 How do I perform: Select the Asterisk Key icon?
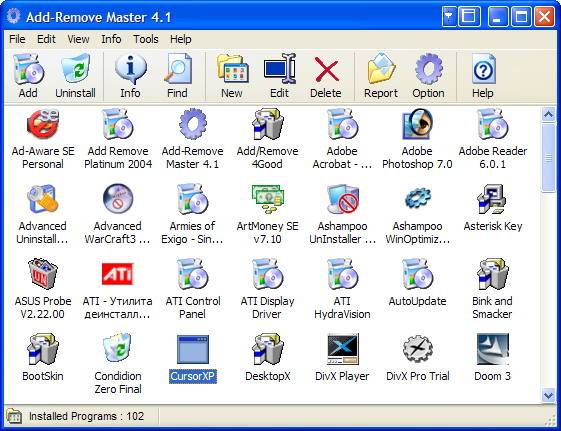coord(493,200)
